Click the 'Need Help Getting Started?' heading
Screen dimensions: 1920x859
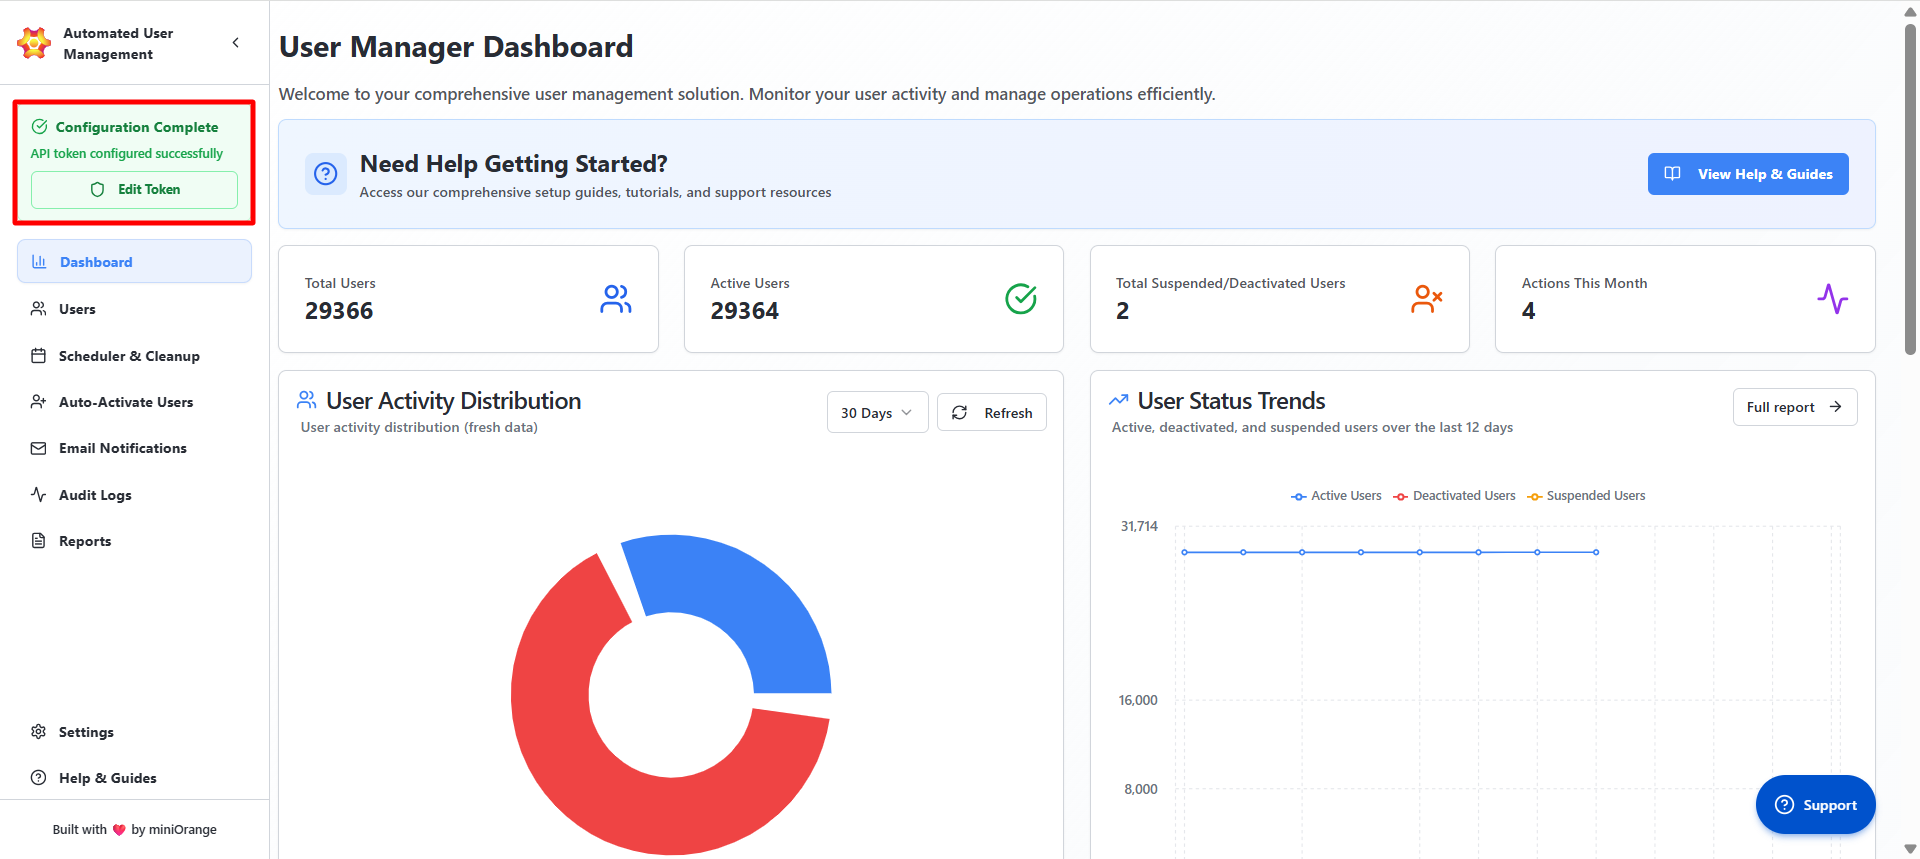pos(514,164)
